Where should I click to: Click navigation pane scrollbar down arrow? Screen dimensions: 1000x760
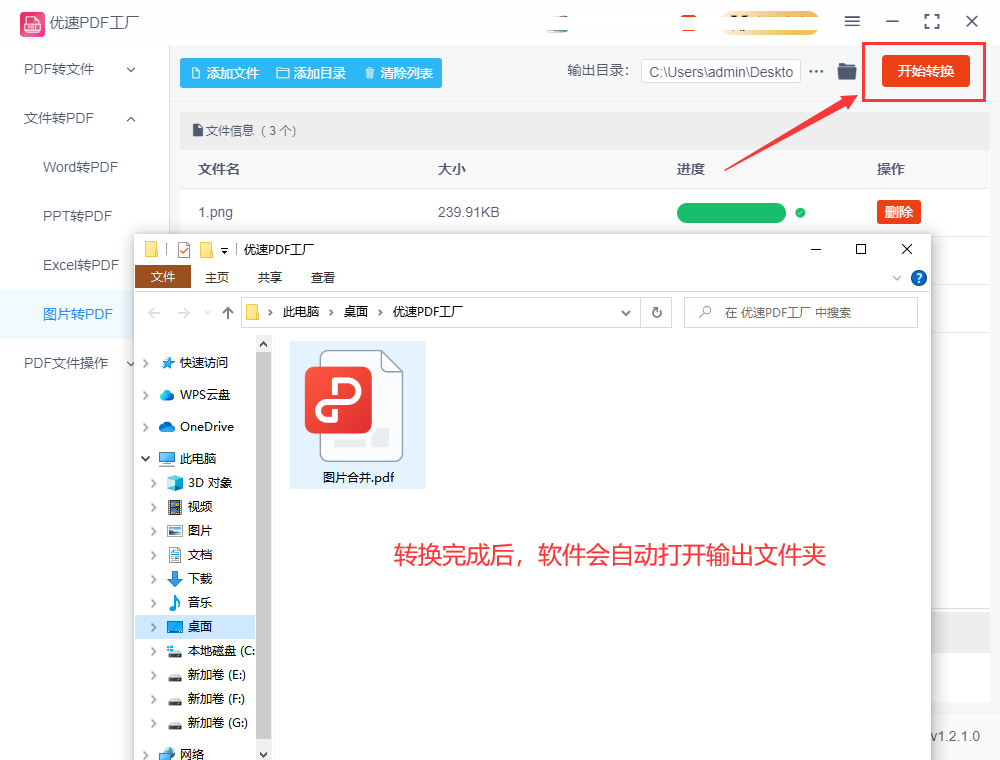pos(263,753)
